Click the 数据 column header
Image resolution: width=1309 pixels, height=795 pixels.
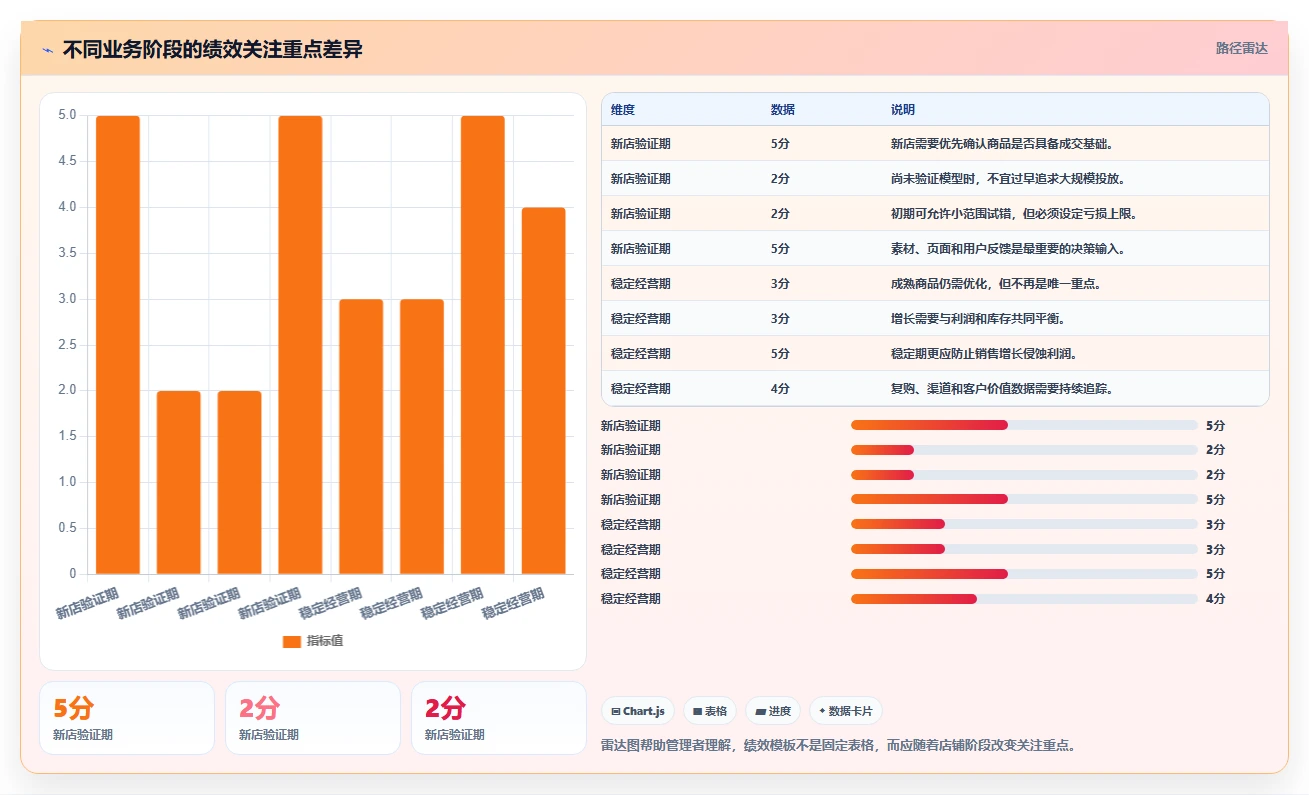[783, 110]
